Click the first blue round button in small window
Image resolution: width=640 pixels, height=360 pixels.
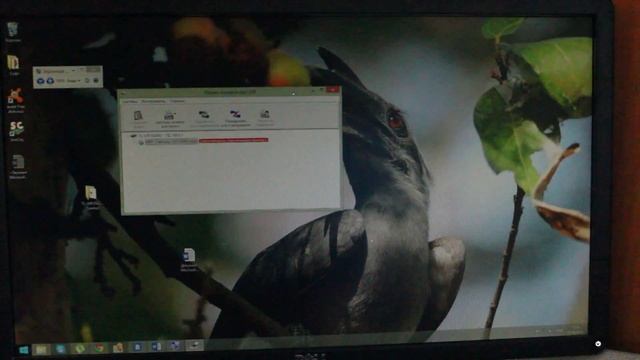40,81
